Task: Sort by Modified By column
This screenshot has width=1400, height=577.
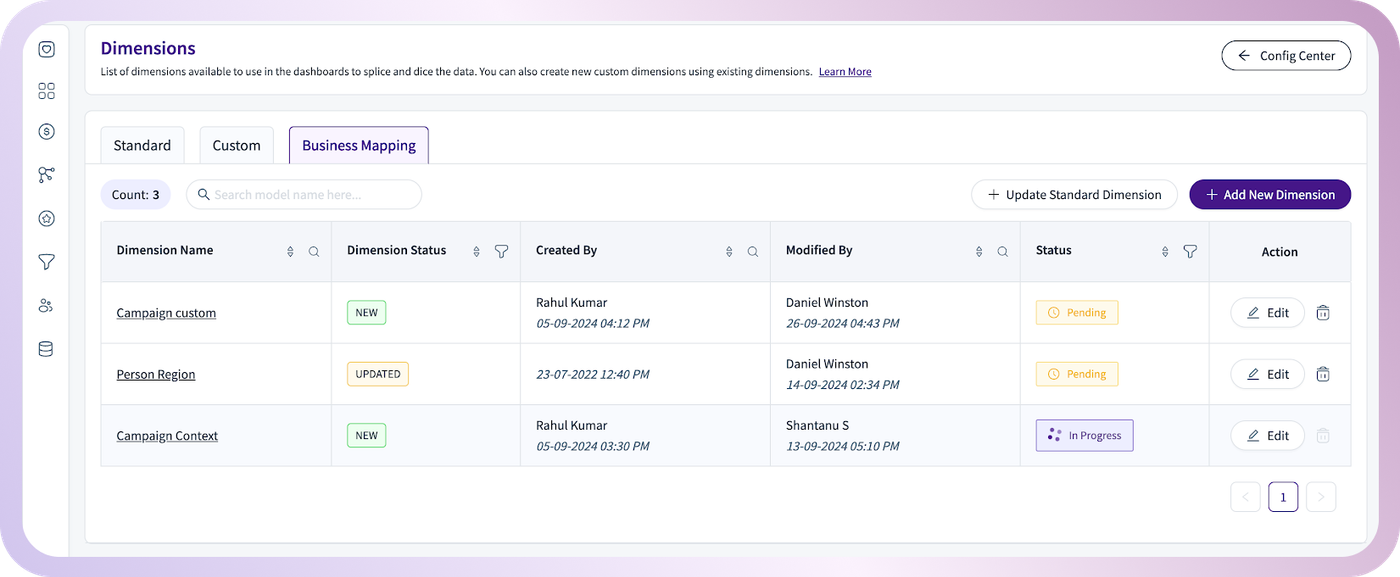Action: (x=979, y=252)
